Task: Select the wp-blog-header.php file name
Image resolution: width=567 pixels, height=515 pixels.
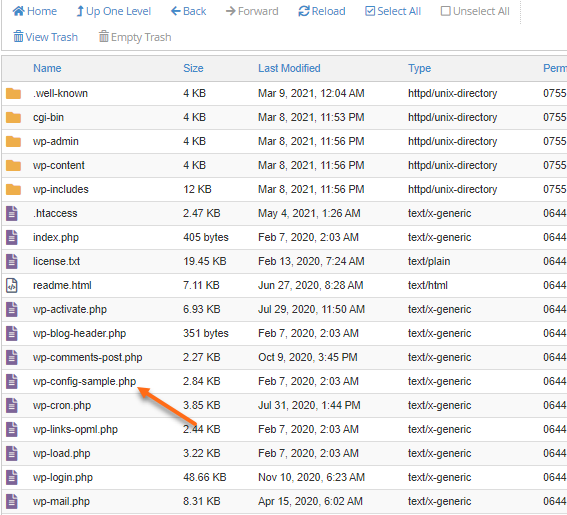Action: click(80, 333)
